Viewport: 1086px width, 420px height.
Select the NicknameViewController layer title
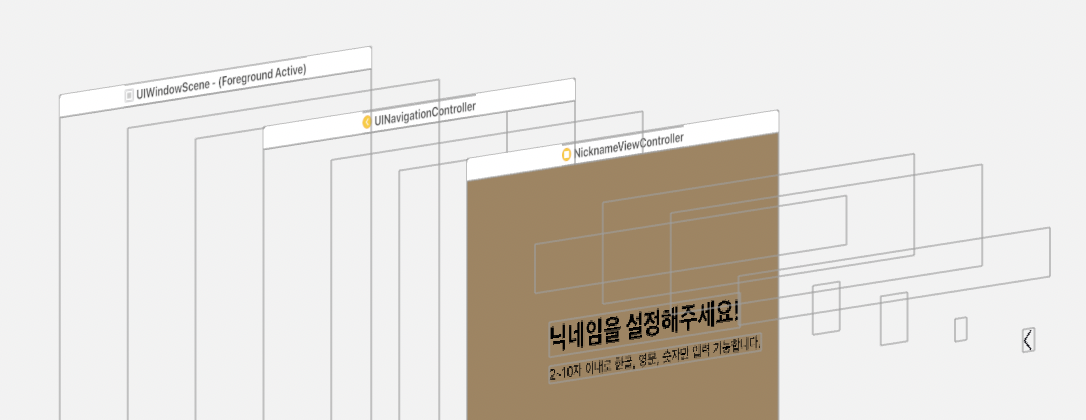629,146
